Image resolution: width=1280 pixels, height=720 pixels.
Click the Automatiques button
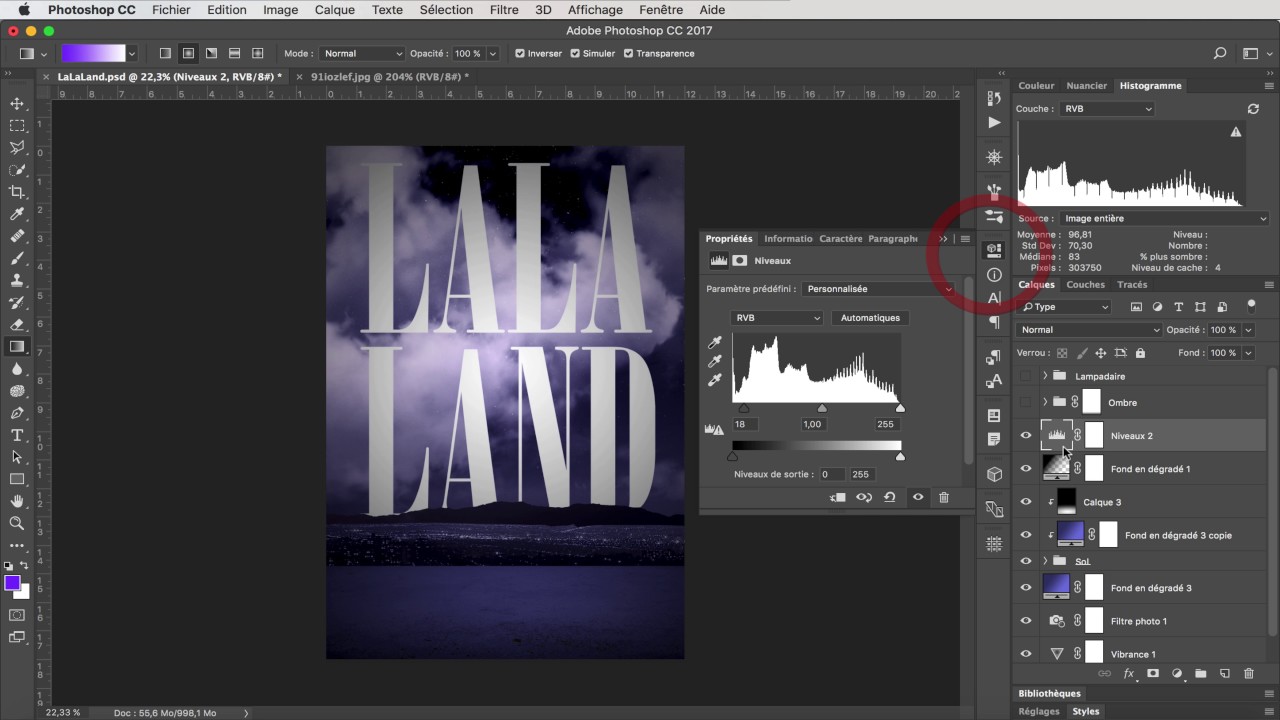pyautogui.click(x=870, y=318)
